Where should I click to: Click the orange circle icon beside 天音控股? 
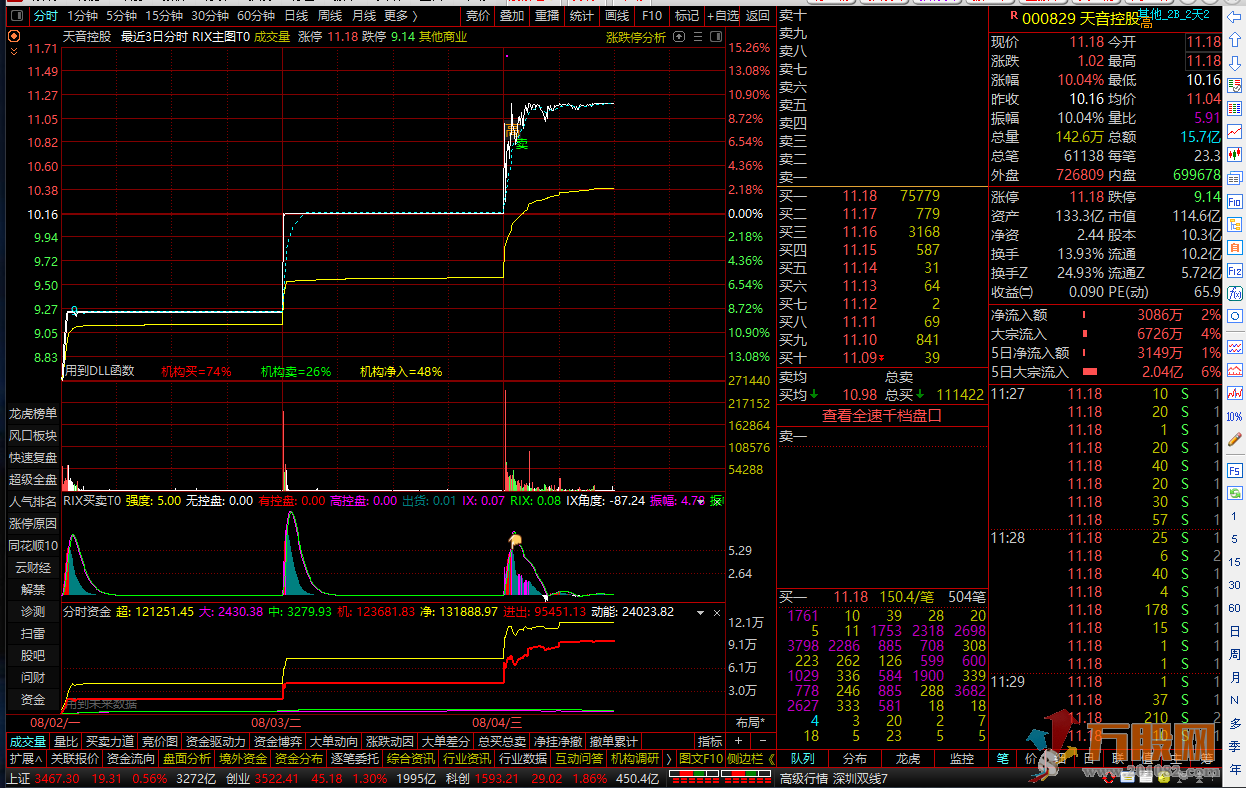[13, 36]
